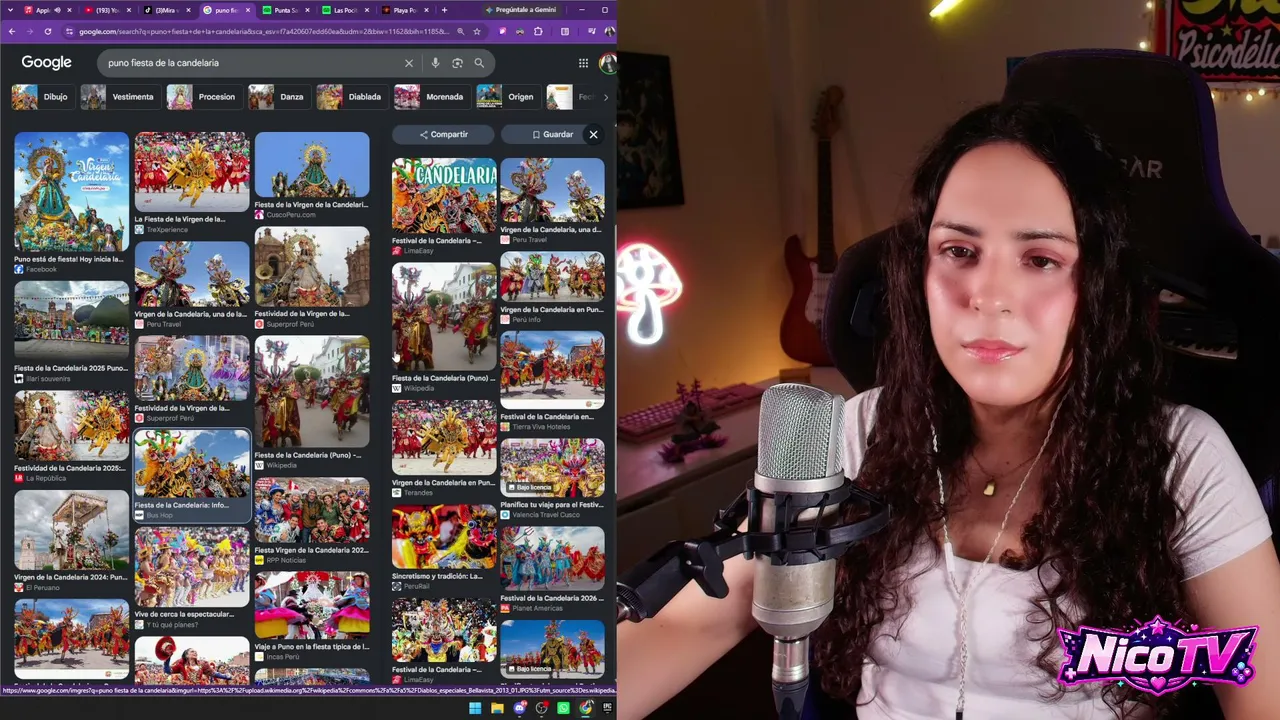
Task: Open a new browser tab
Action: pyautogui.click(x=444, y=10)
